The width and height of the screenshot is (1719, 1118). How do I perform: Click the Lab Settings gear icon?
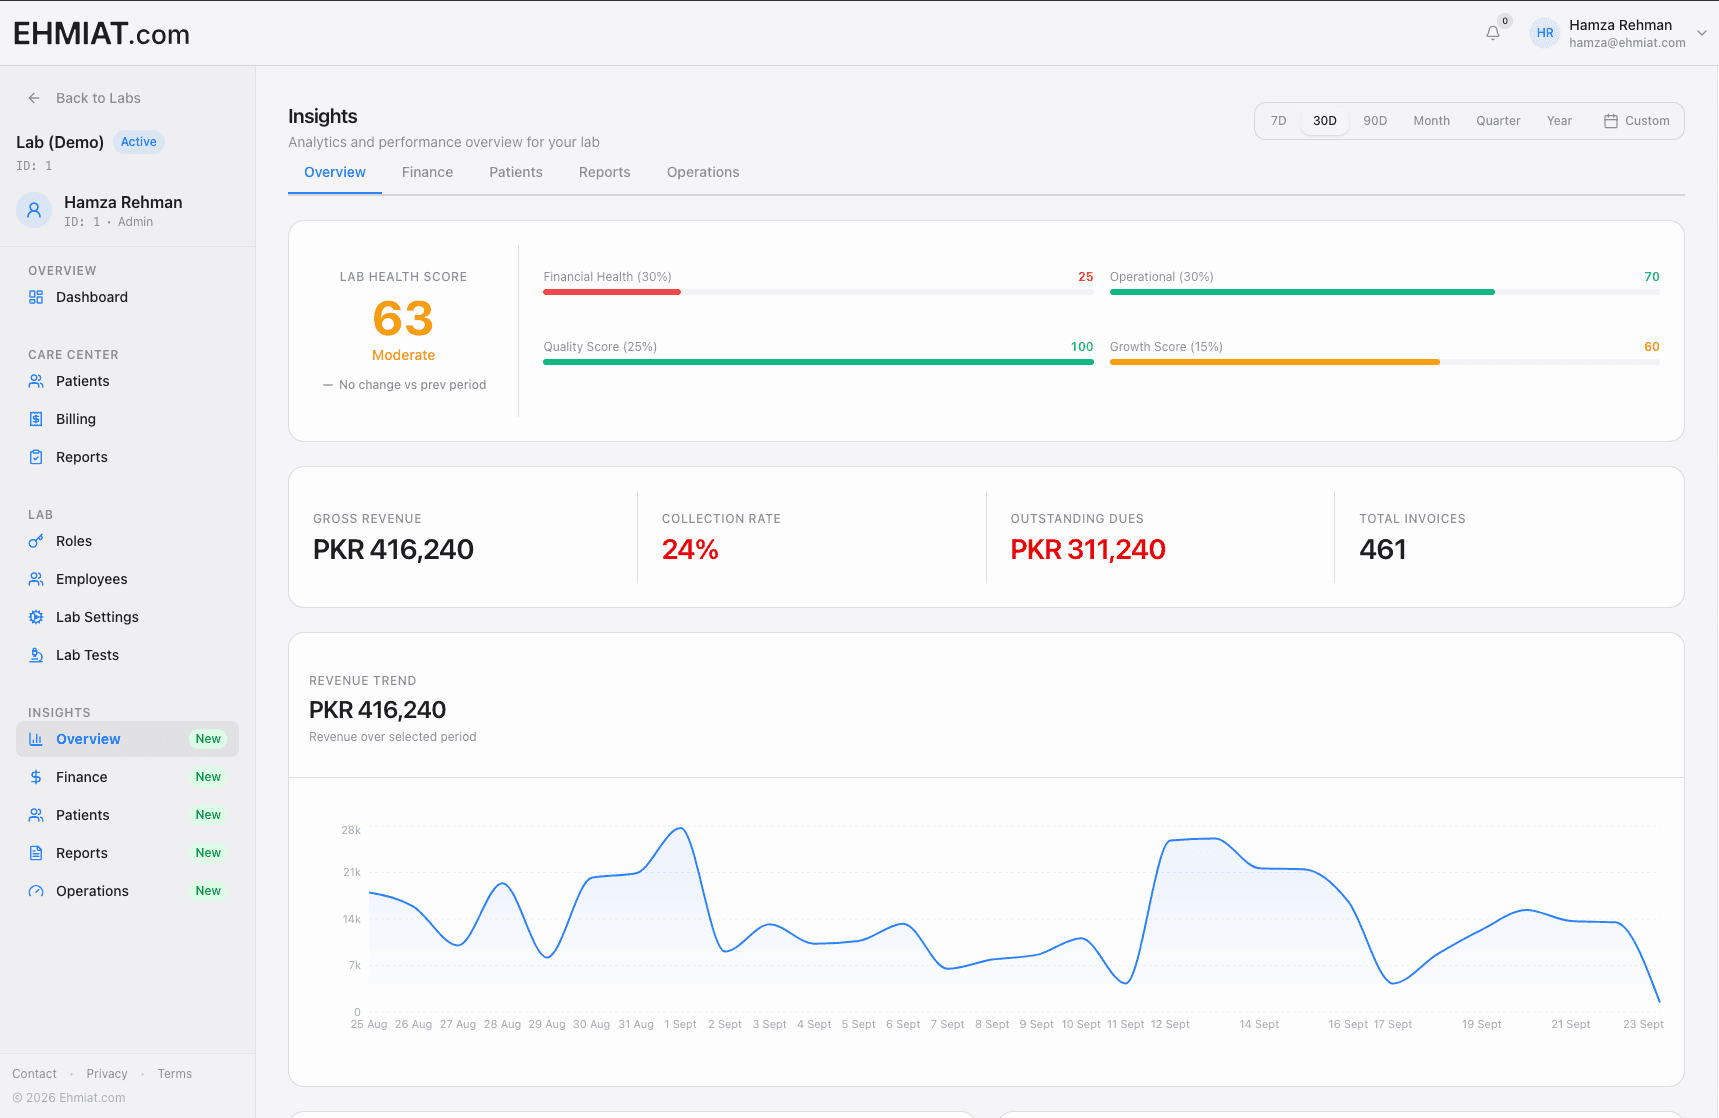(x=36, y=617)
